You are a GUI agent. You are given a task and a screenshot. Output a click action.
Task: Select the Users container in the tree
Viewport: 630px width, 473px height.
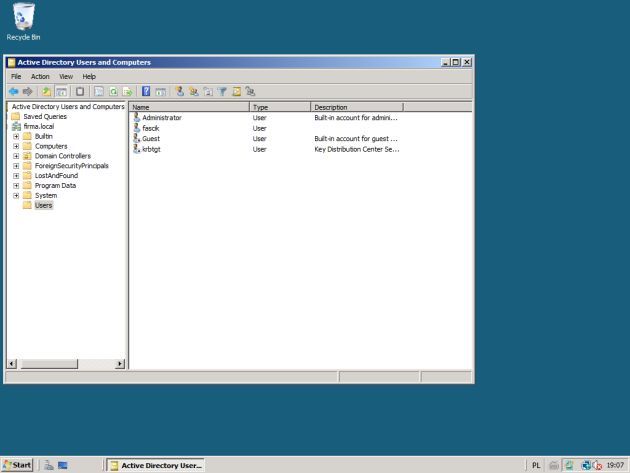(x=43, y=205)
